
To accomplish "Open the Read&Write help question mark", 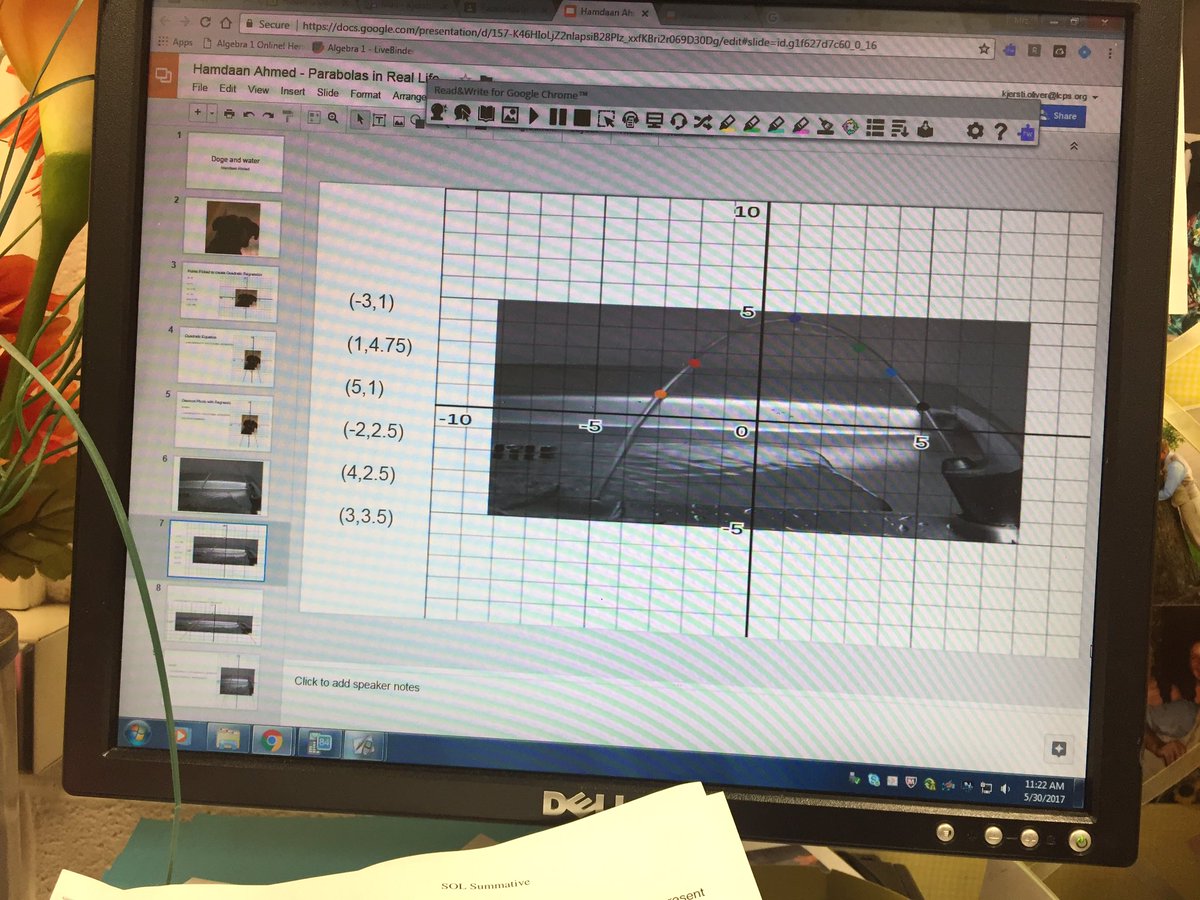I will [x=999, y=132].
